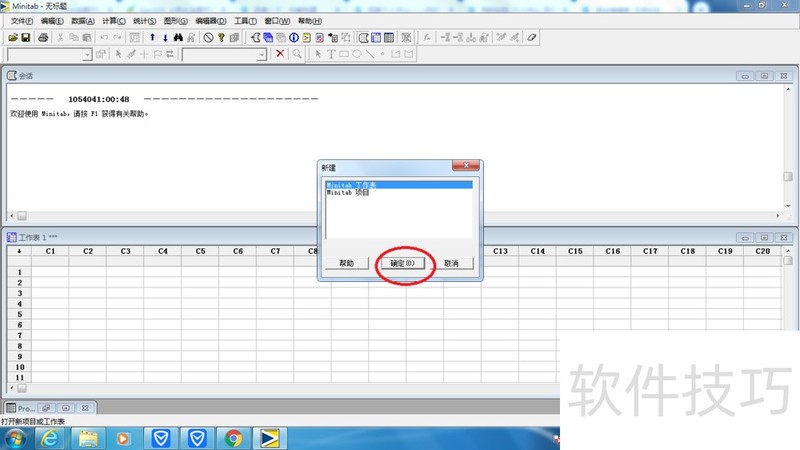This screenshot has width=800, height=450.
Task: Click the fx function toolbar icon
Action: pos(427,37)
